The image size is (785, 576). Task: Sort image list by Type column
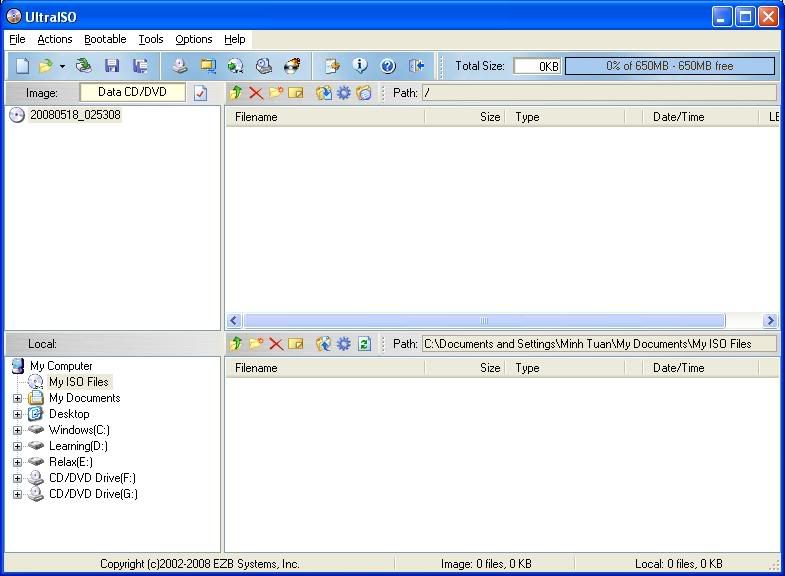(565, 117)
